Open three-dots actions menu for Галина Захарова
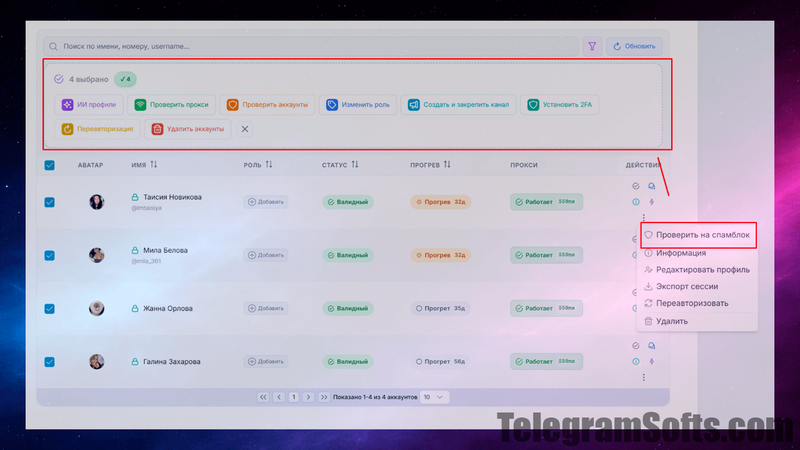This screenshot has height=450, width=800. 644,377
